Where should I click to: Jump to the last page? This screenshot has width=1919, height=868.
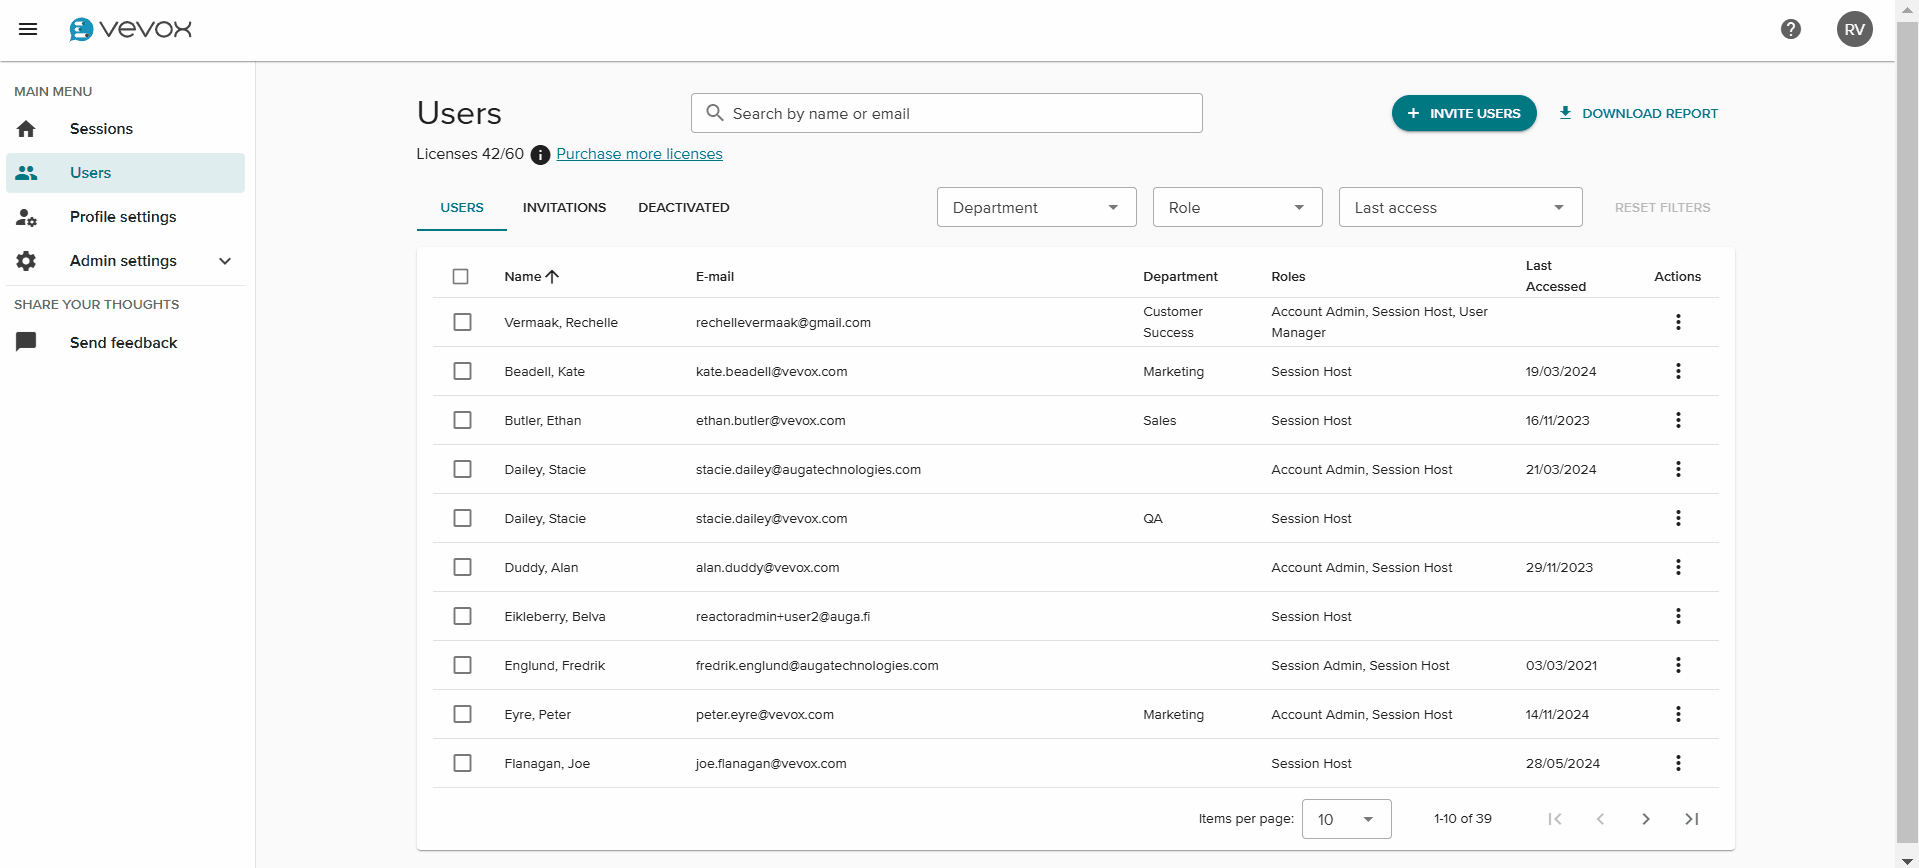click(x=1692, y=819)
